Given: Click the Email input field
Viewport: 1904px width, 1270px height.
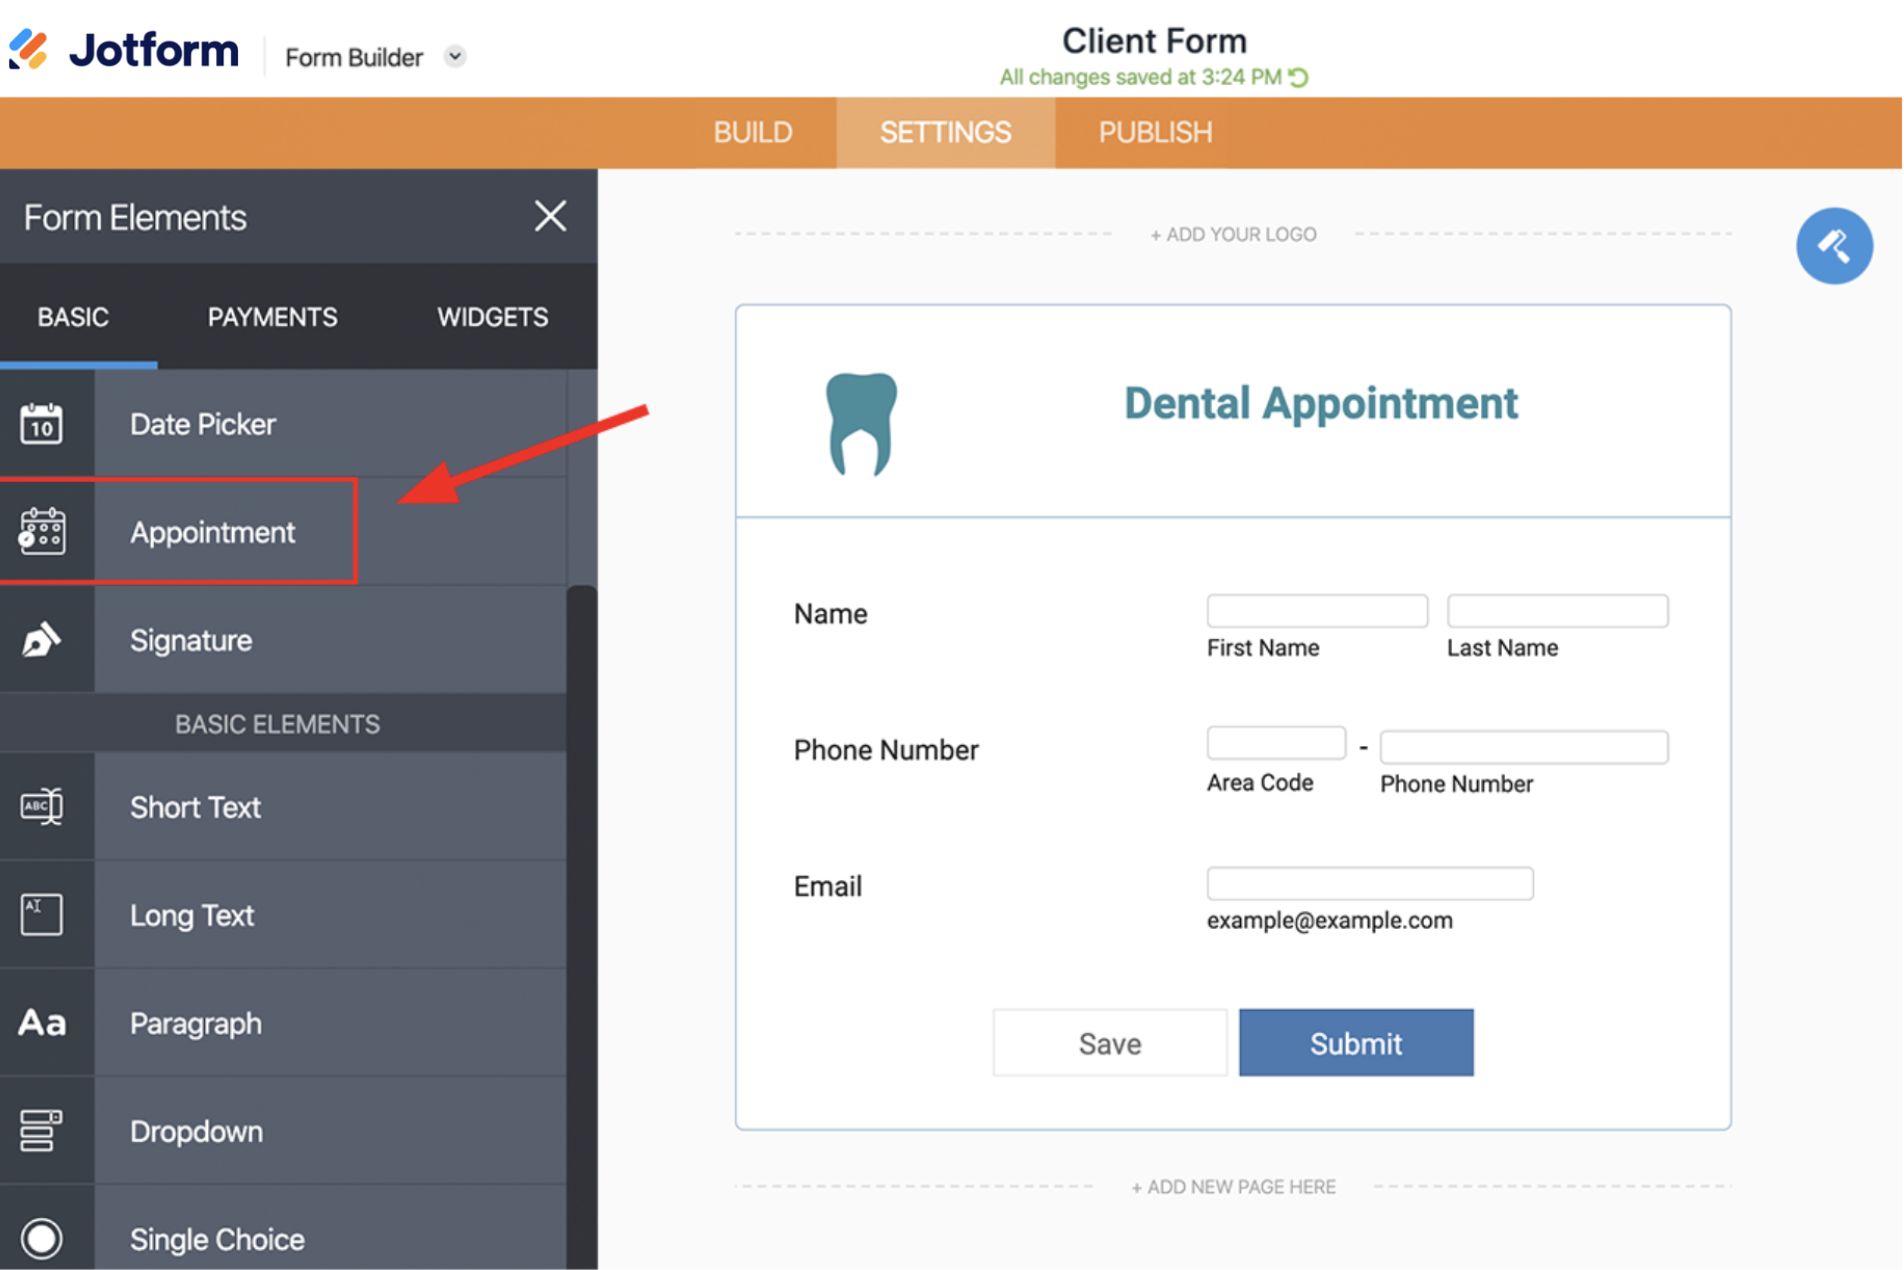Looking at the screenshot, I should pos(1369,884).
